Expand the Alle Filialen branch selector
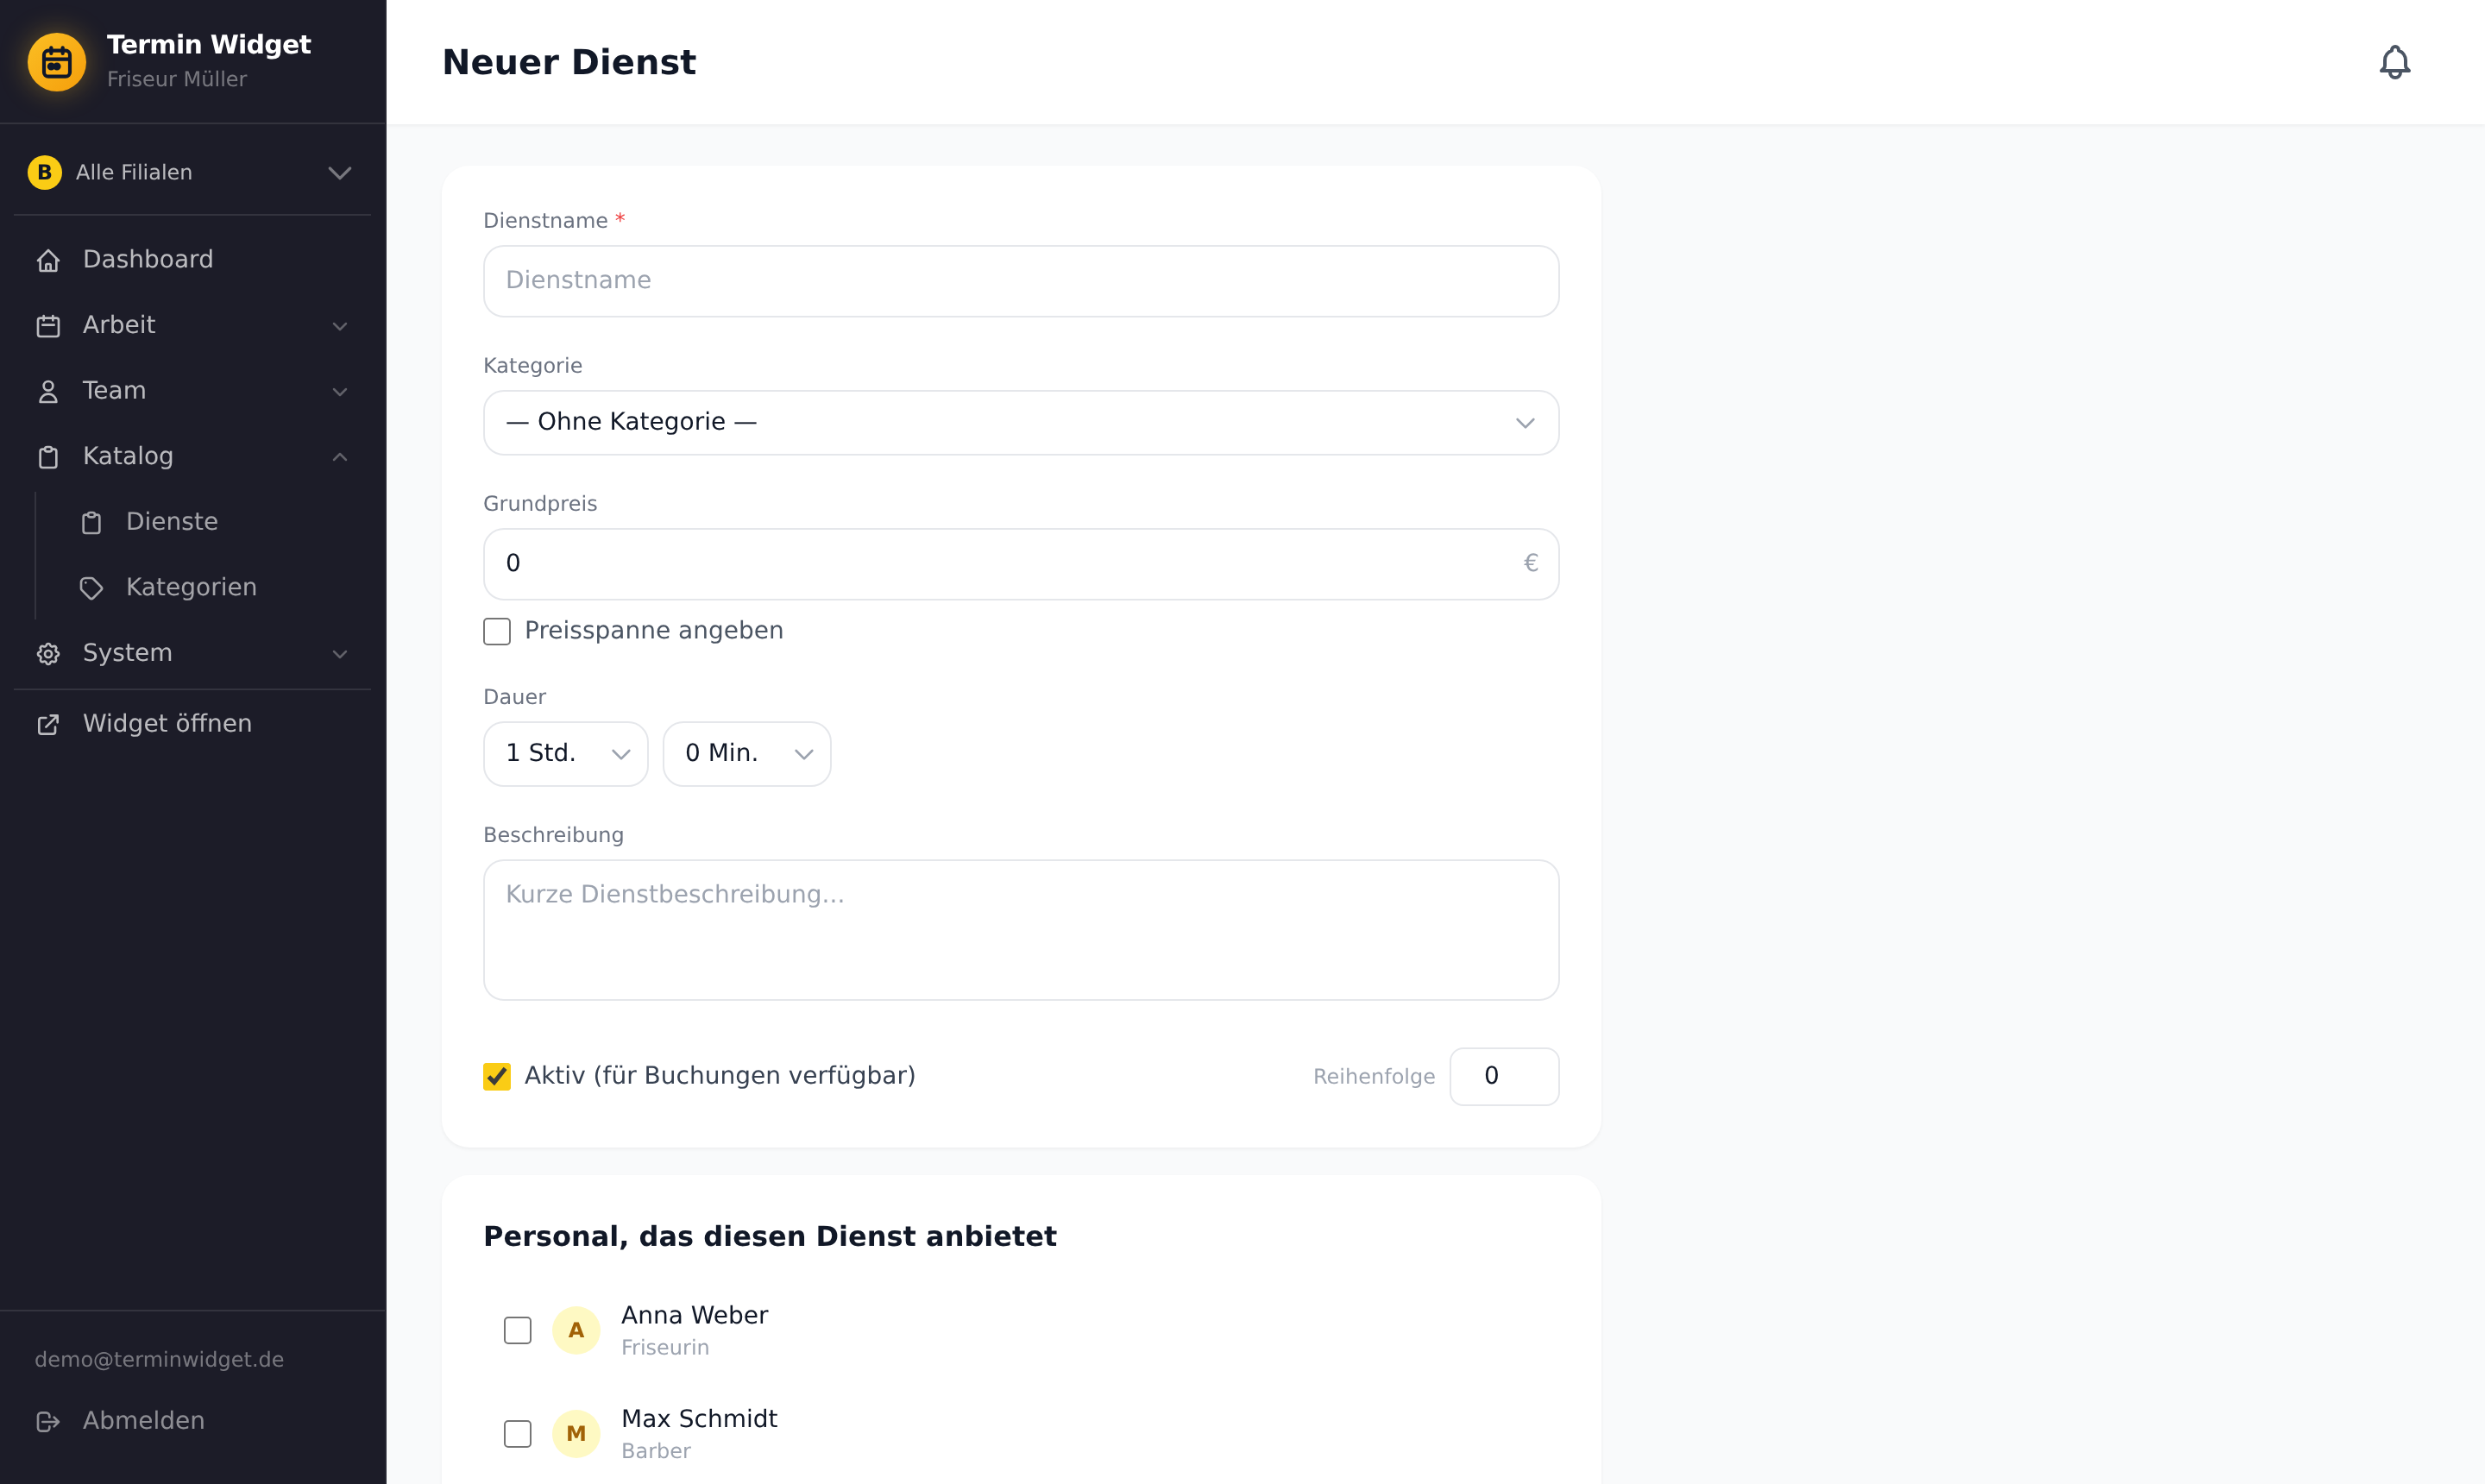Viewport: 2485px width, 1484px height. (x=192, y=172)
